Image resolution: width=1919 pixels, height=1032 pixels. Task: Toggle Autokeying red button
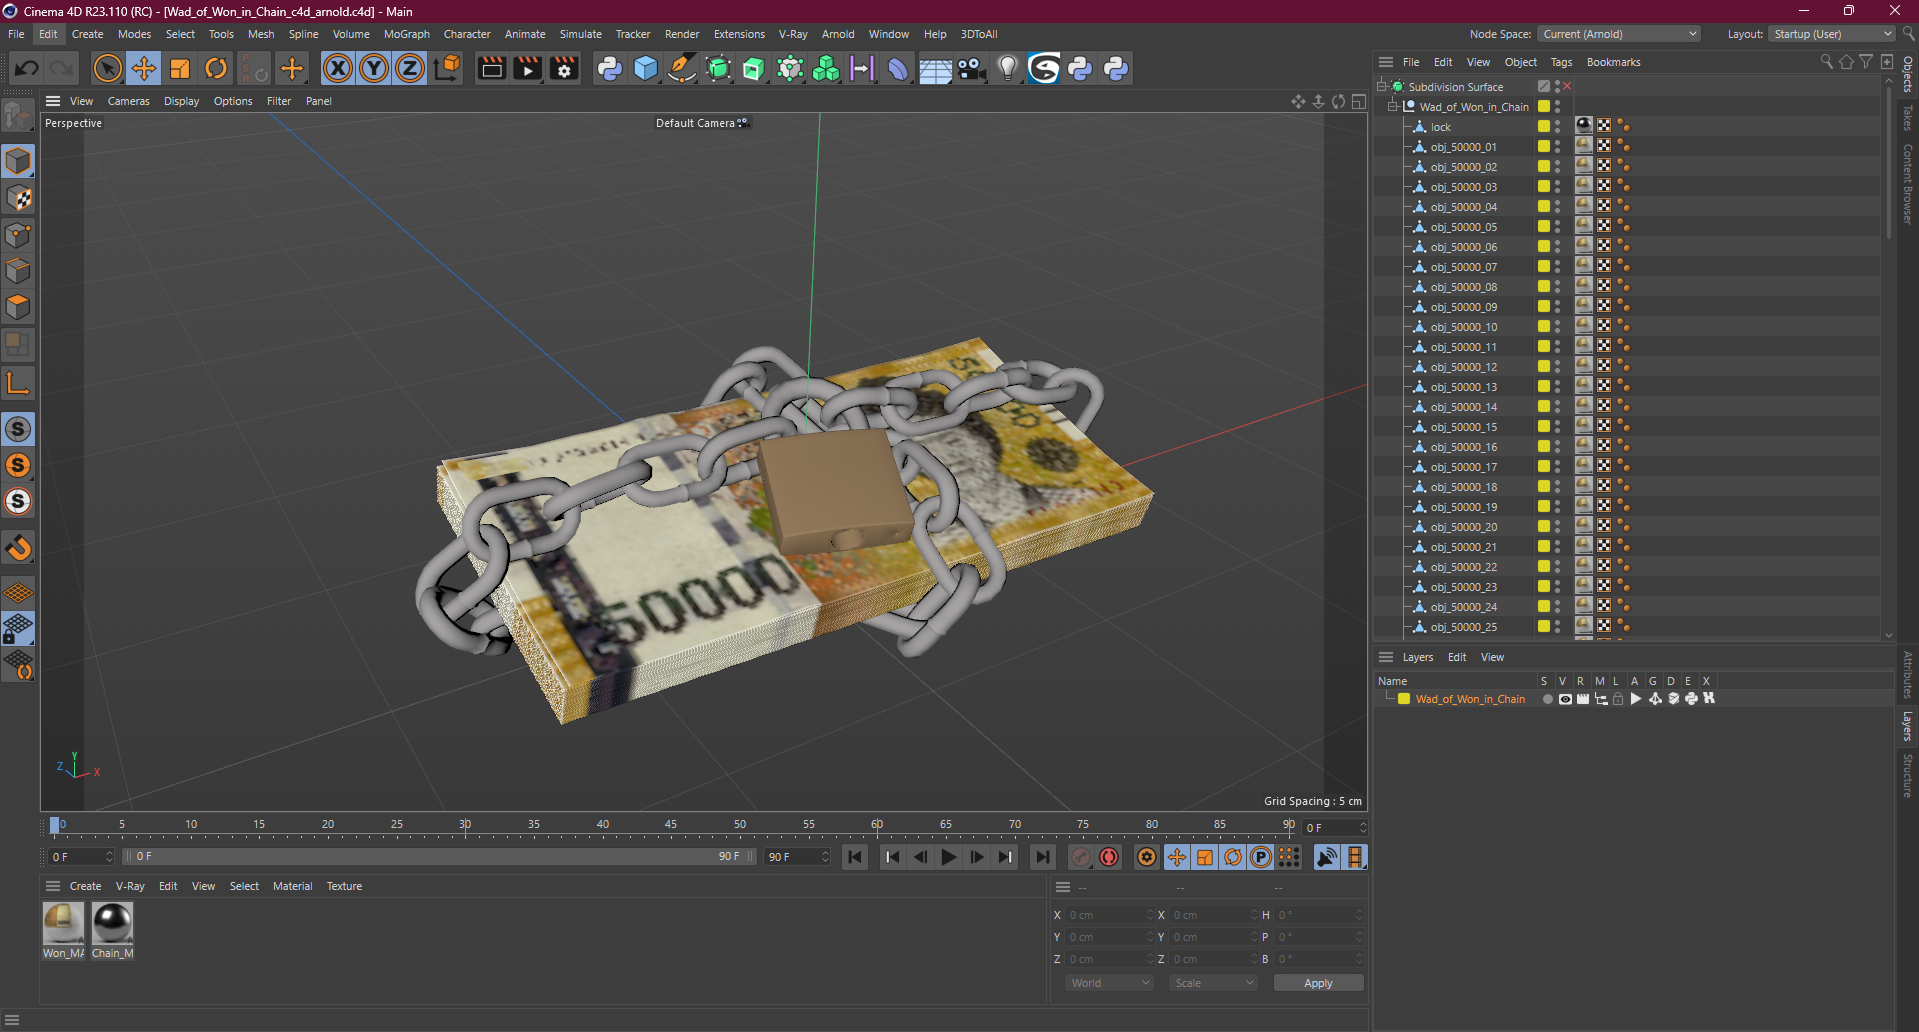click(x=1109, y=857)
